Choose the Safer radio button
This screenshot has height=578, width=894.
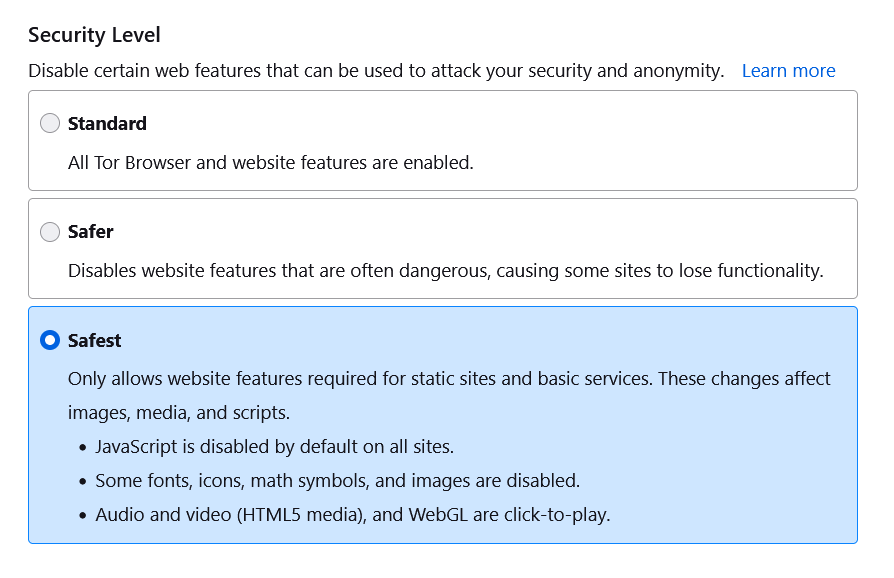point(50,232)
